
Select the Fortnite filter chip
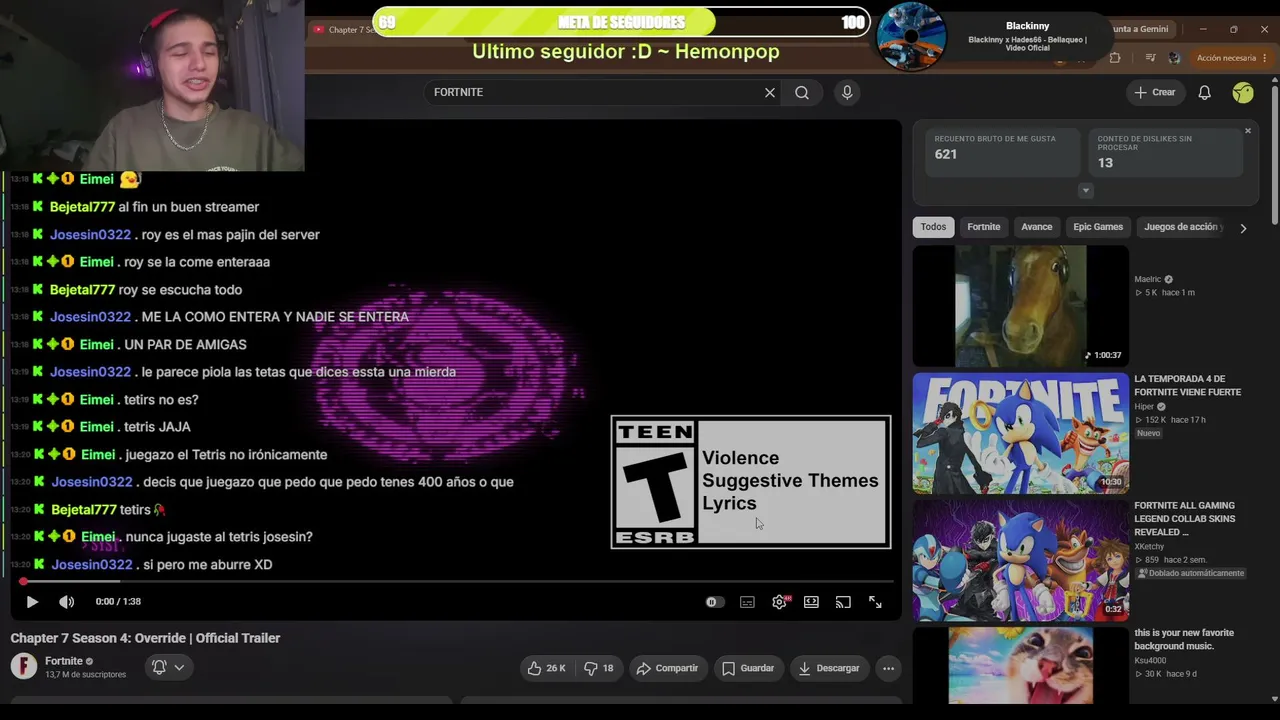point(983,227)
